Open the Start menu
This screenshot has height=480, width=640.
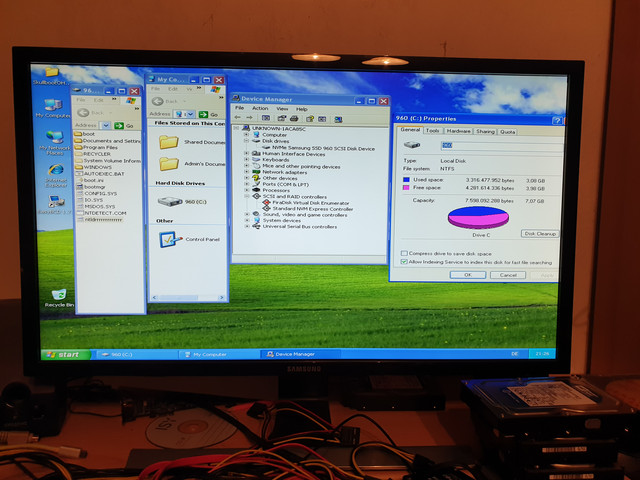pos(65,354)
